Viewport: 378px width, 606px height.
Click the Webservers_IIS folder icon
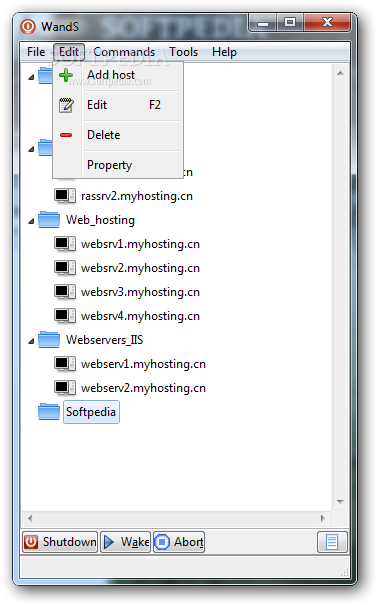coord(49,339)
